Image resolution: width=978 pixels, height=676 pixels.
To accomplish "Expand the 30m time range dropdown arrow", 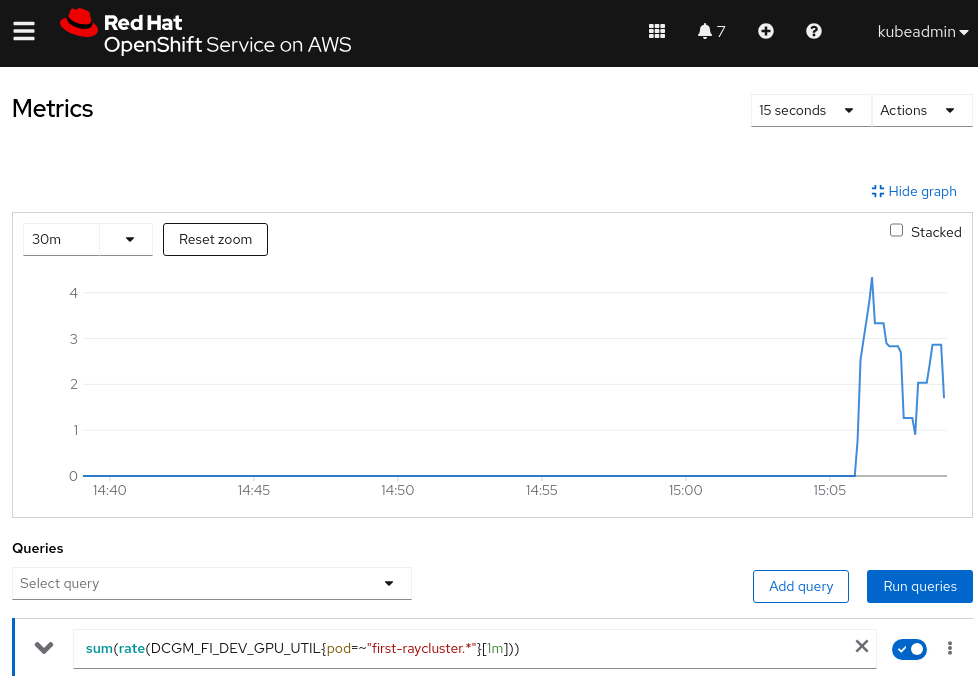I will 129,240.
